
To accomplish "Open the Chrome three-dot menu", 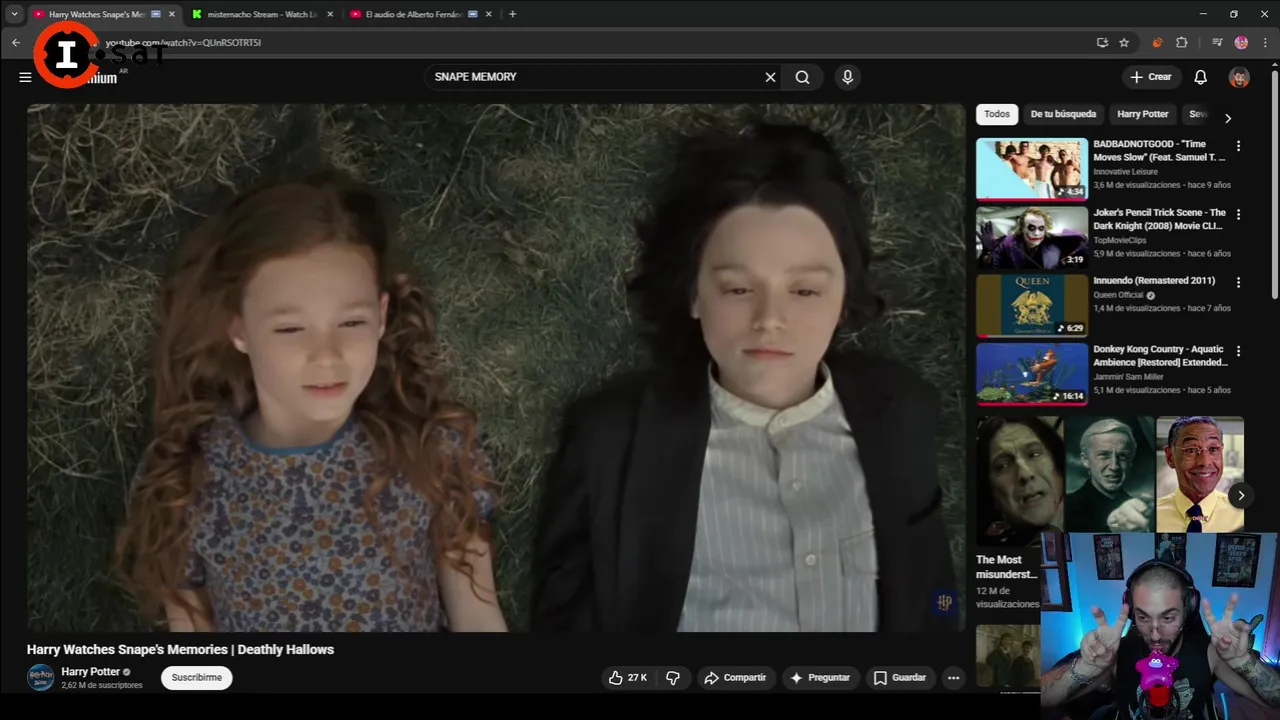I will [x=1264, y=42].
